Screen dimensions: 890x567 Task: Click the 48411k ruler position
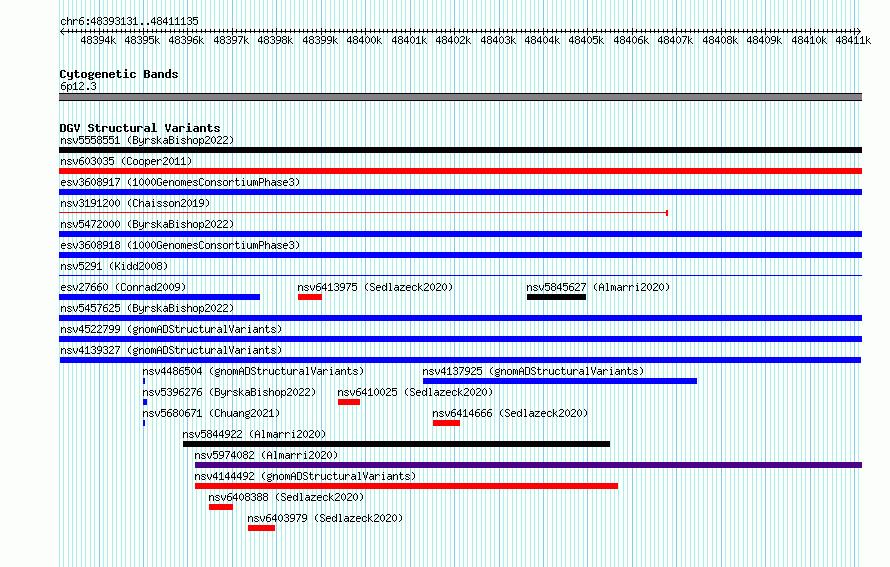(853, 40)
